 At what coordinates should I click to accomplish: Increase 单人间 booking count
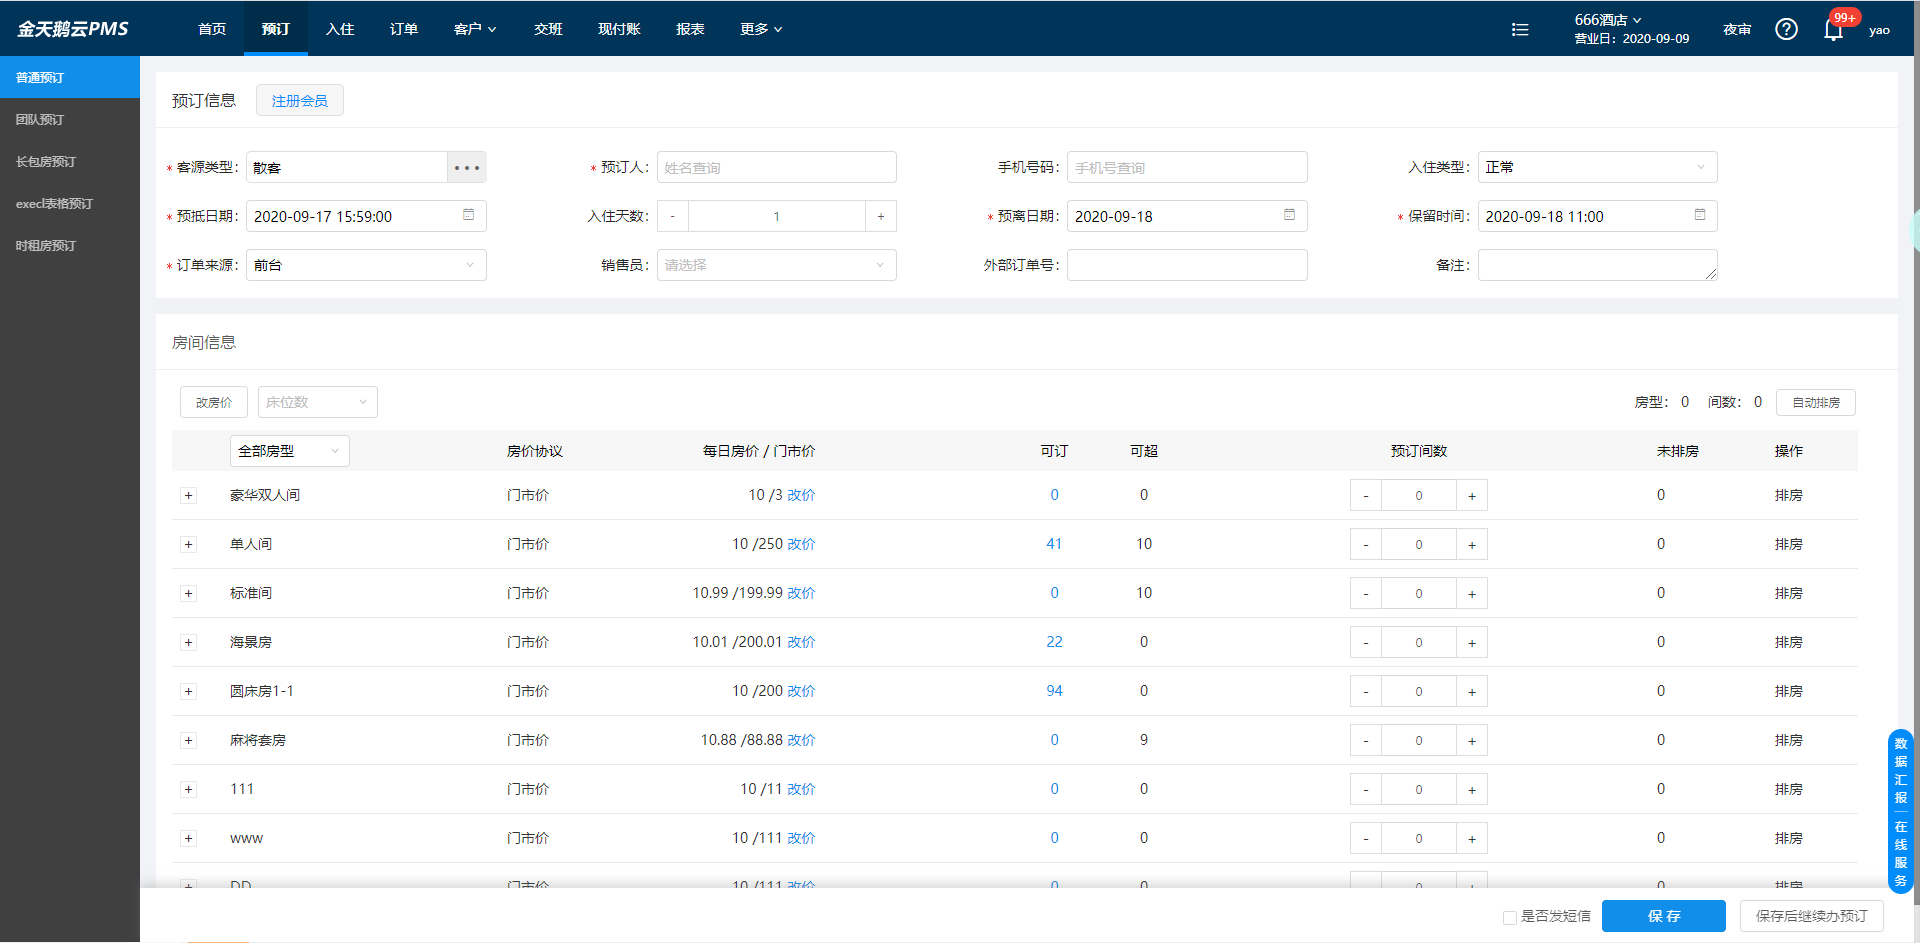point(1472,544)
